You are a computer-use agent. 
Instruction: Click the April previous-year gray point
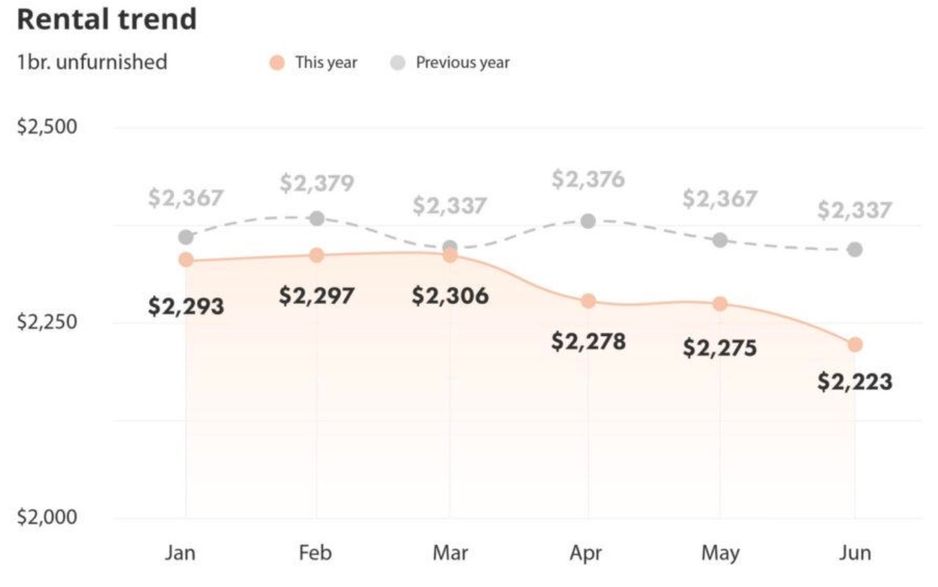(588, 221)
